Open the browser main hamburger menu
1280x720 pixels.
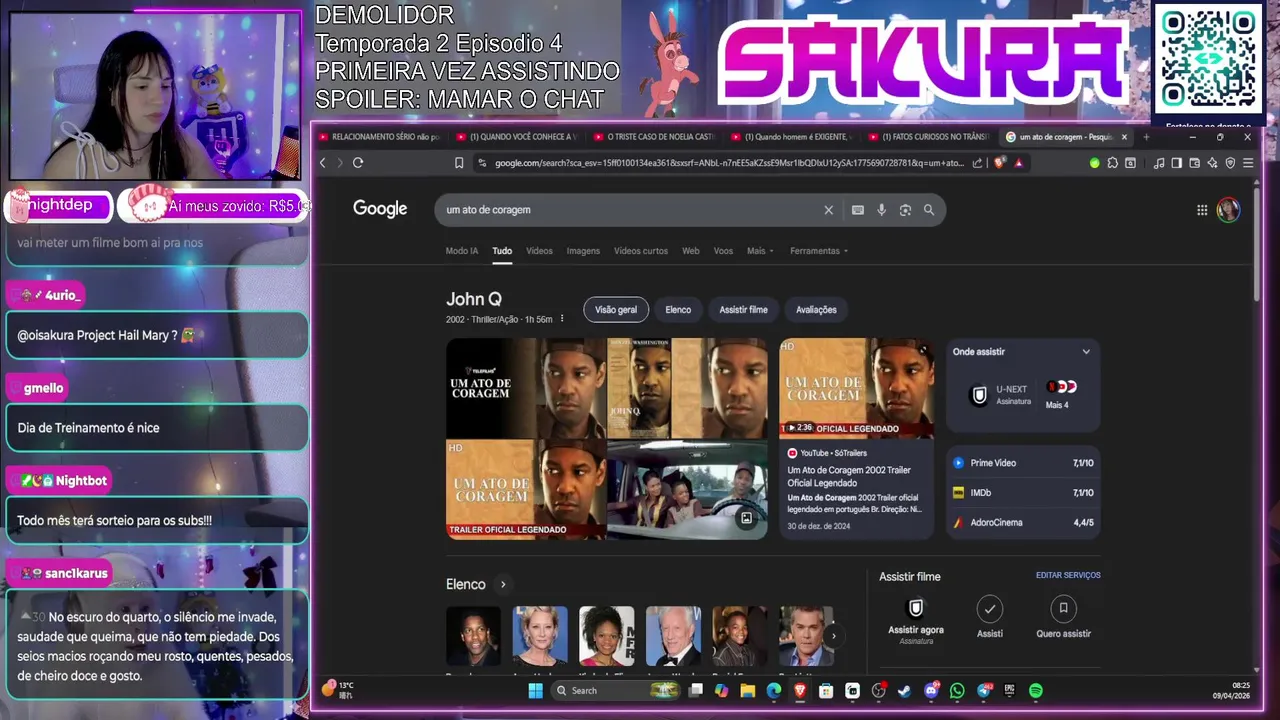1246,163
